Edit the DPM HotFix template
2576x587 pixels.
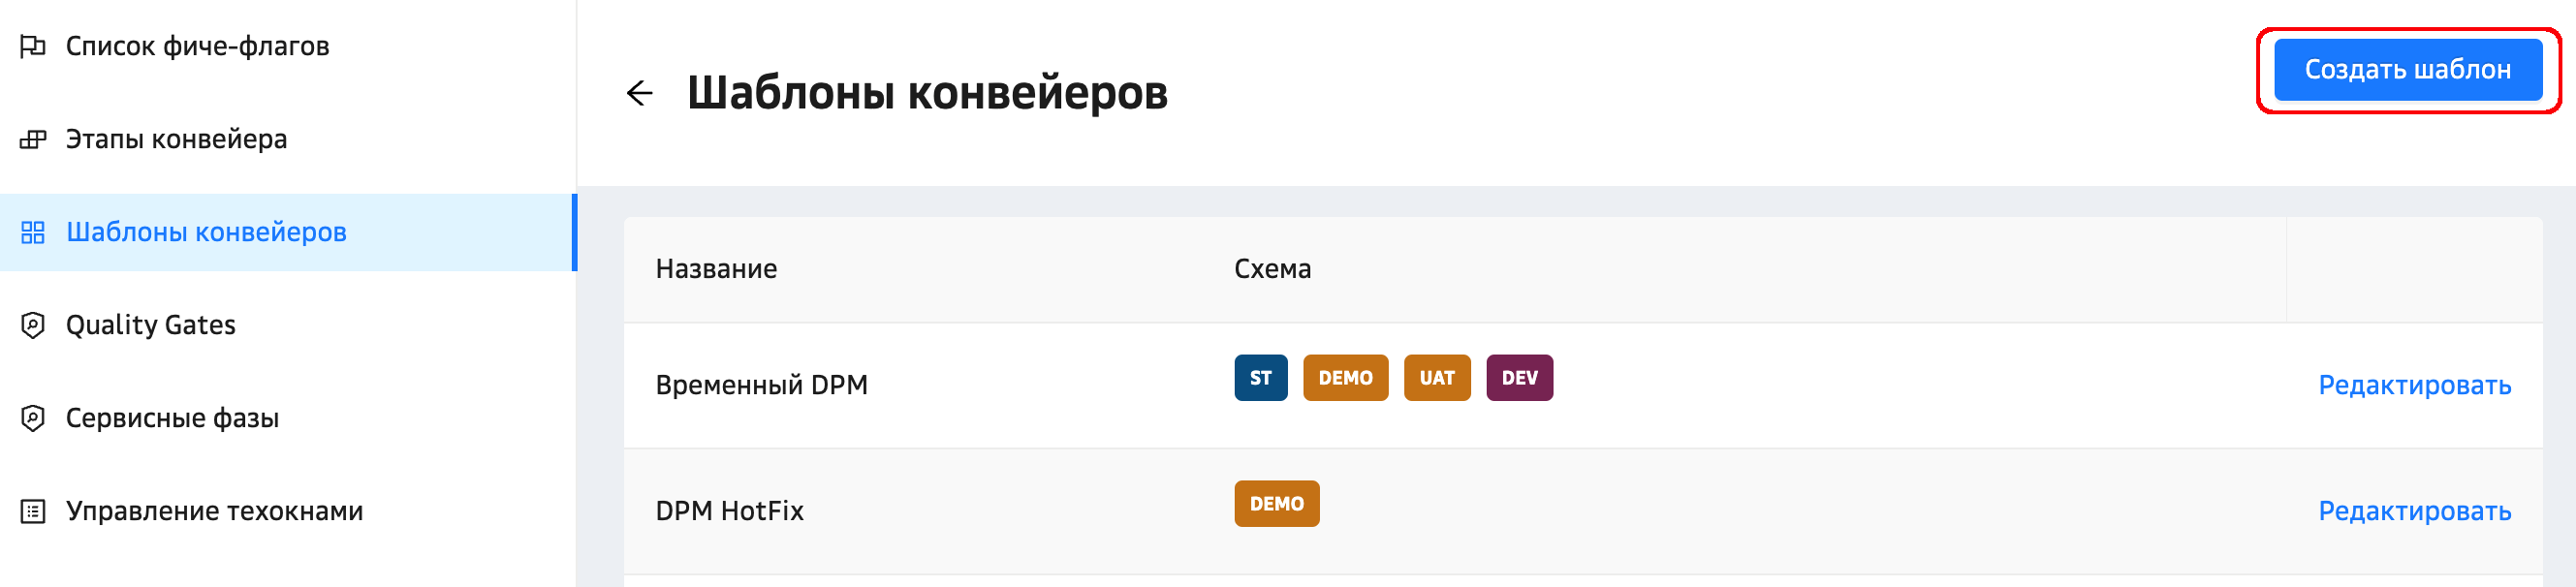[2413, 511]
